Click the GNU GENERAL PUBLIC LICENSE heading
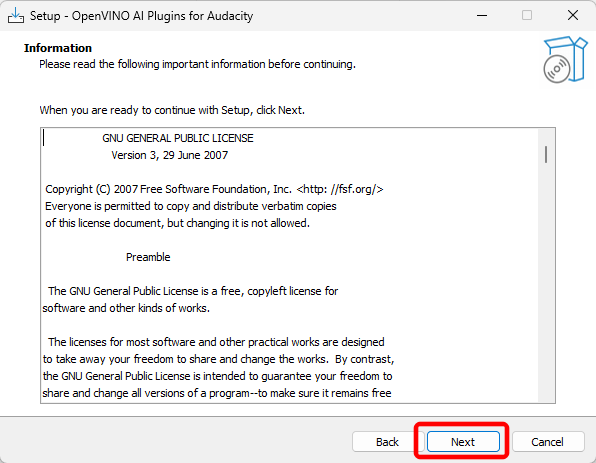Image resolution: width=596 pixels, height=463 pixels. (178, 138)
